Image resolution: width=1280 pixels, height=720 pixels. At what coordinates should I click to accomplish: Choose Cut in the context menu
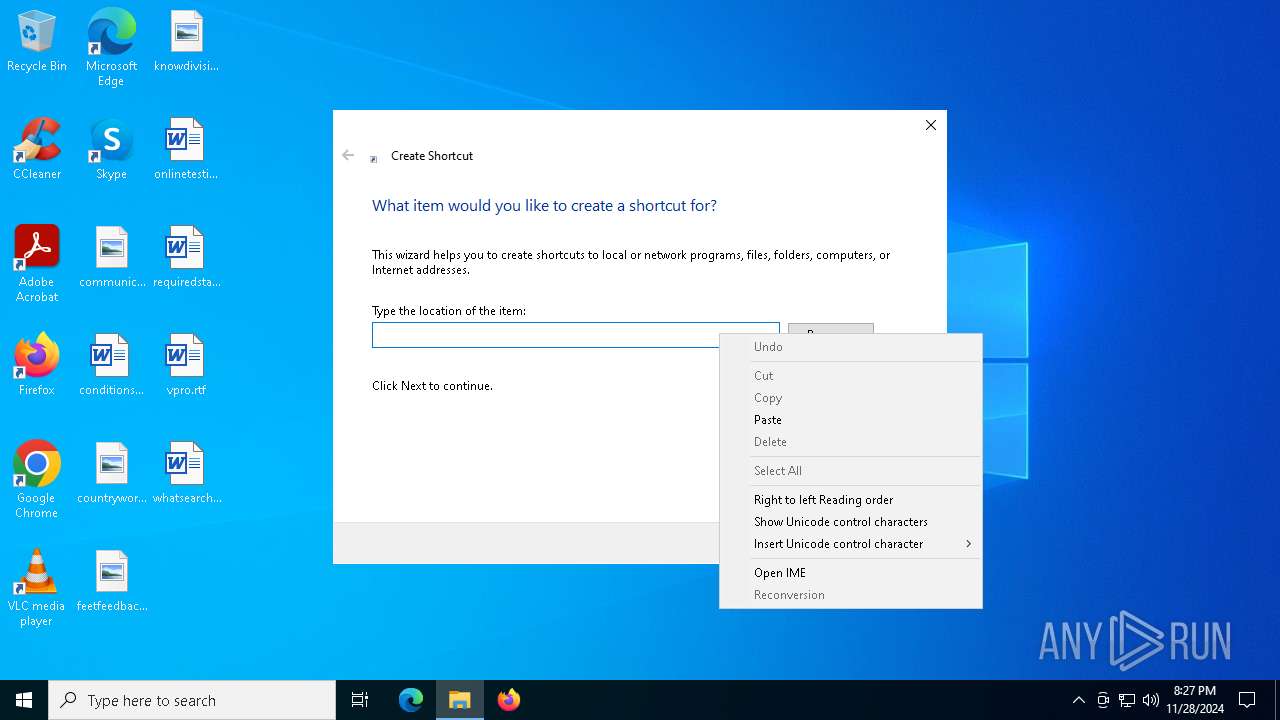[x=850, y=376]
